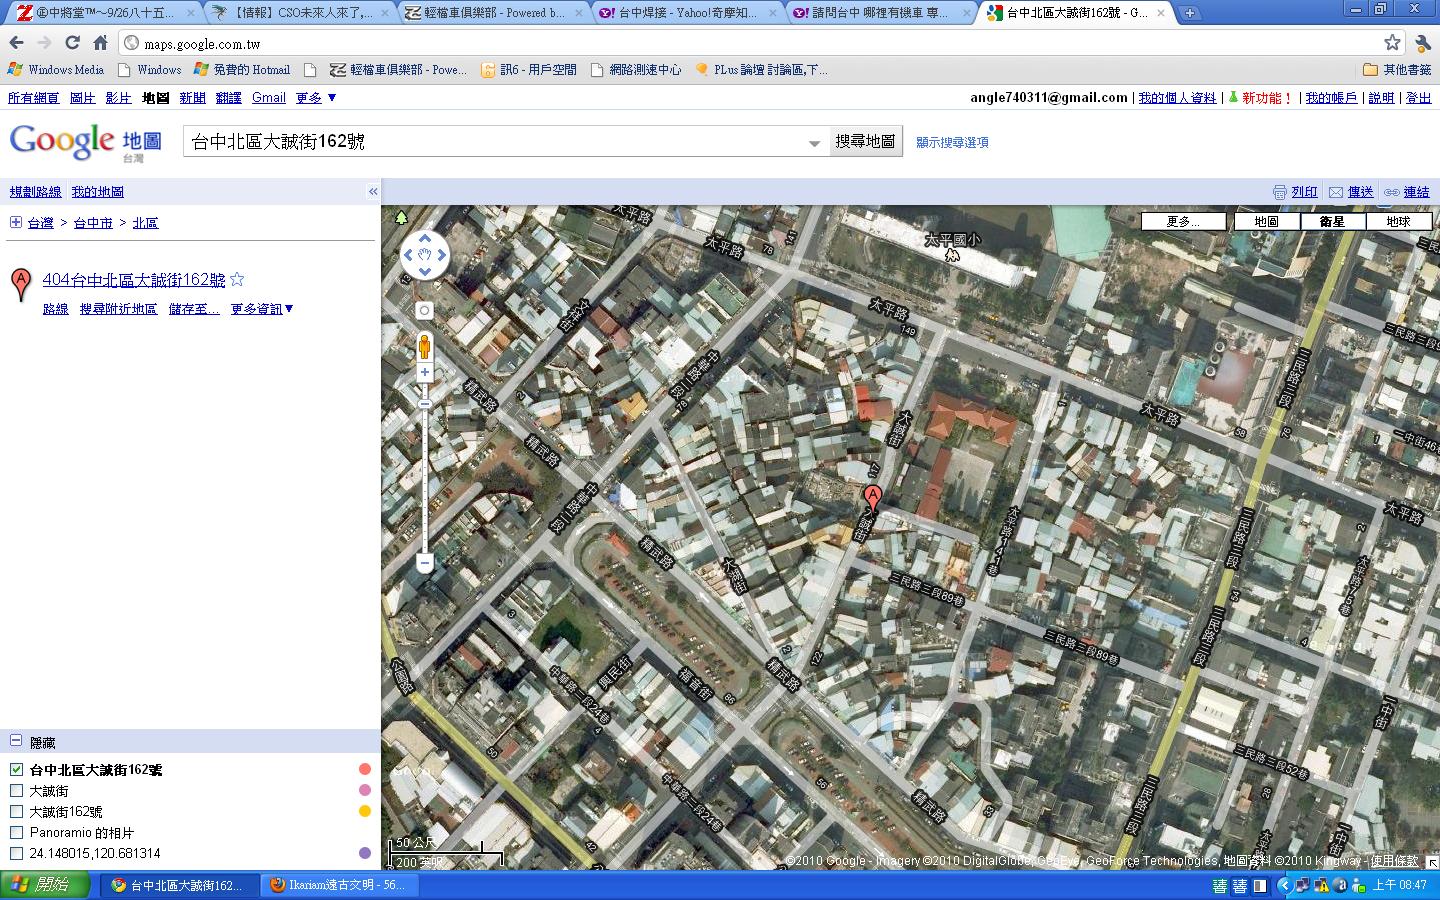This screenshot has height=900, width=1440.
Task: Expand the 台灣 breadcrumb plus icon
Action: tap(16, 222)
